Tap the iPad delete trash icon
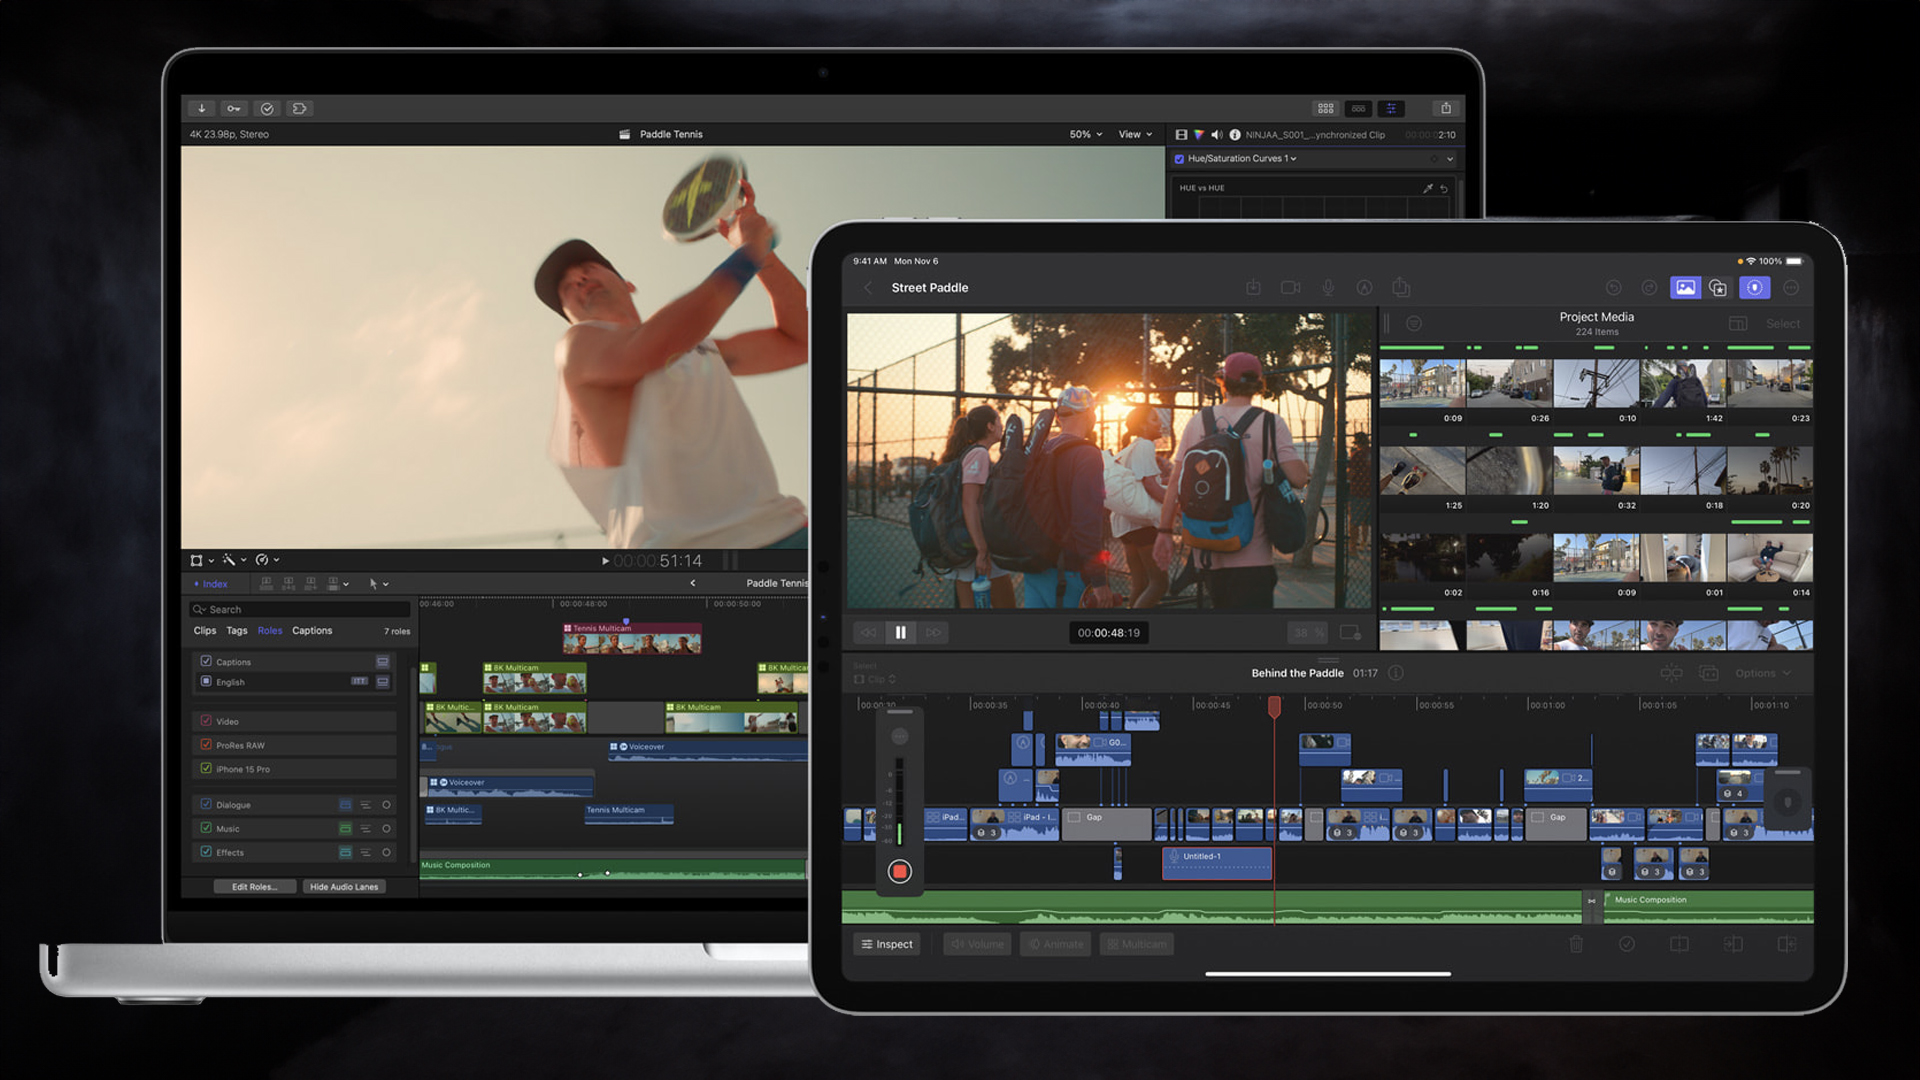Screen dimensions: 1920x1080 pyautogui.click(x=1576, y=943)
